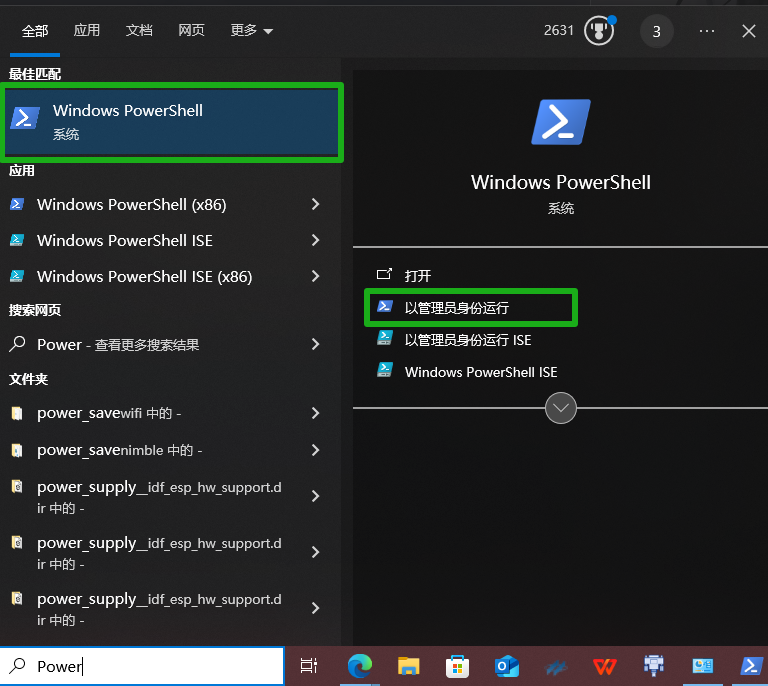Open the three-dots options menu
Image resolution: width=768 pixels, height=686 pixels.
(706, 31)
